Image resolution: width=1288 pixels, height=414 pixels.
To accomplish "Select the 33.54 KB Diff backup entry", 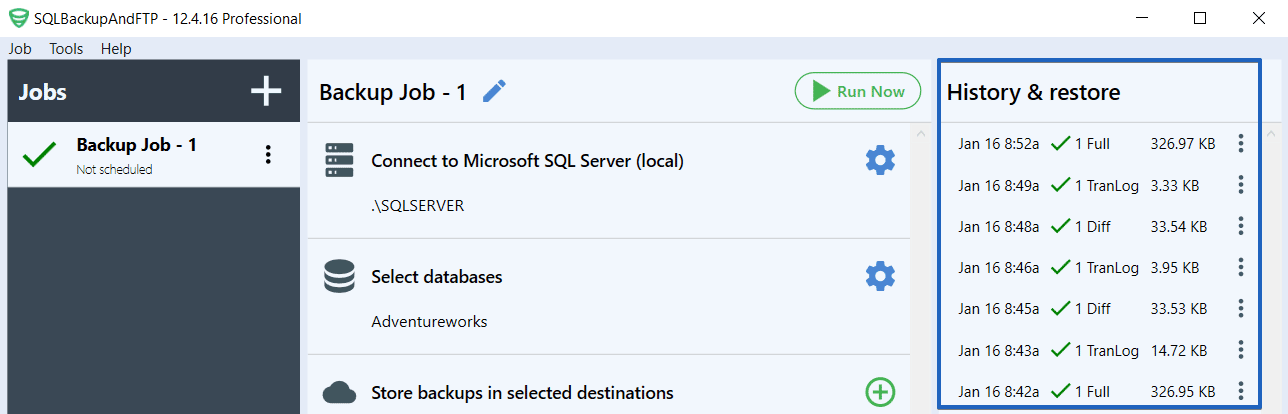I will 1100,226.
